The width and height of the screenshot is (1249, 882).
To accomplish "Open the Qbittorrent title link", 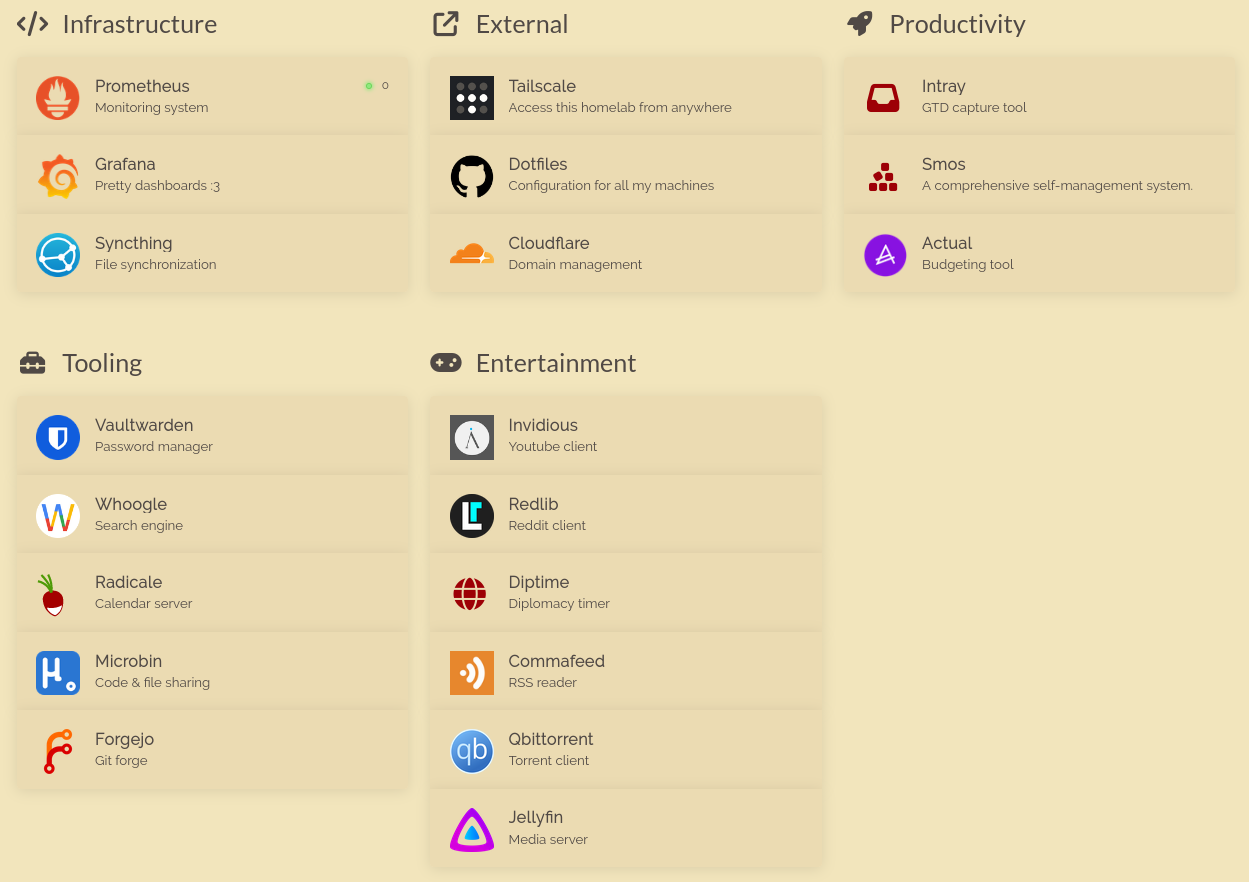I will (551, 739).
